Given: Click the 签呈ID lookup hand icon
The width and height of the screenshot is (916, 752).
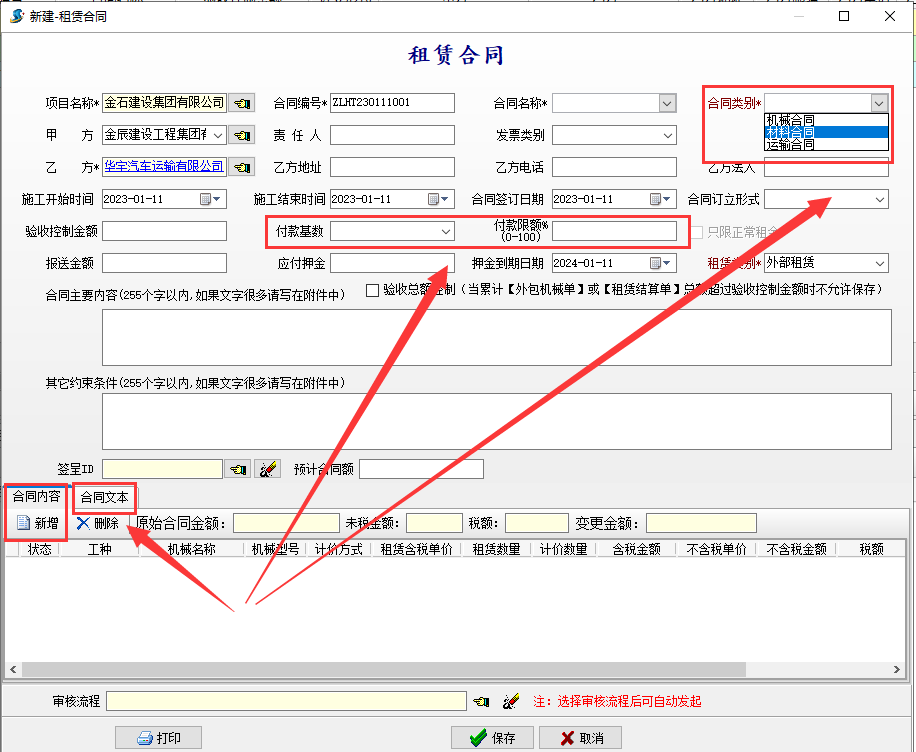Looking at the screenshot, I should (x=238, y=469).
